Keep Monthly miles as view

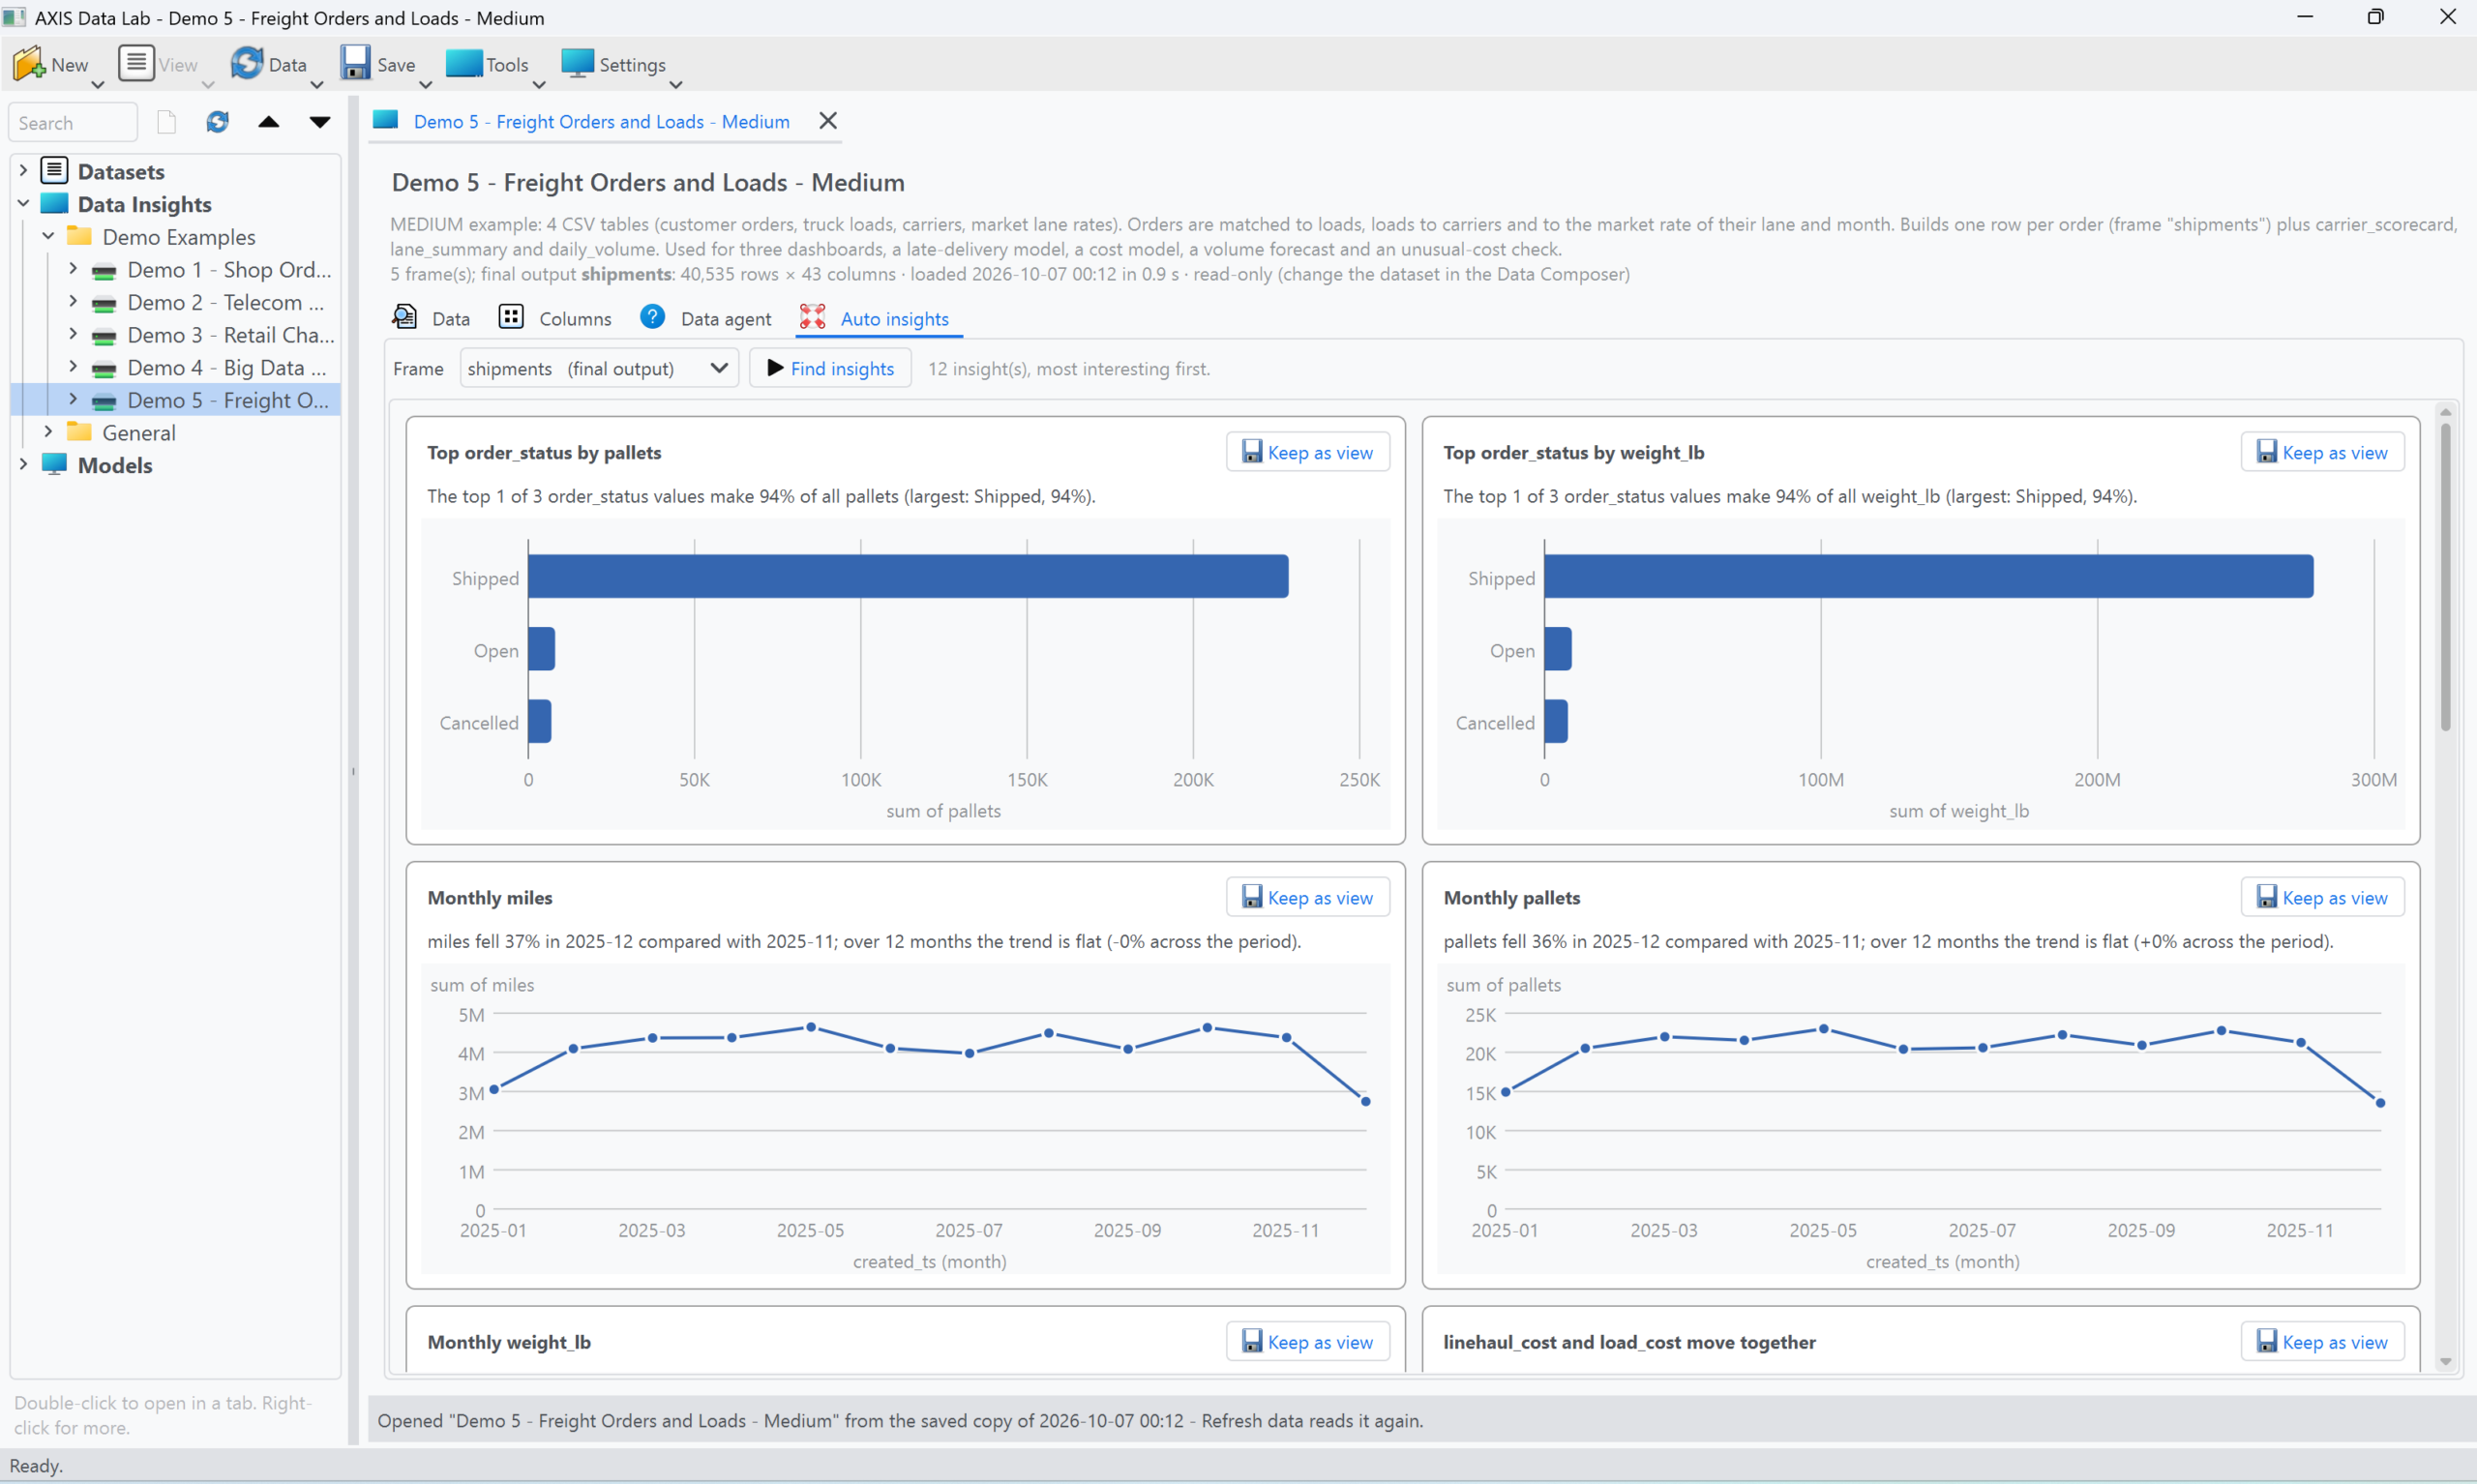pos(1307,897)
